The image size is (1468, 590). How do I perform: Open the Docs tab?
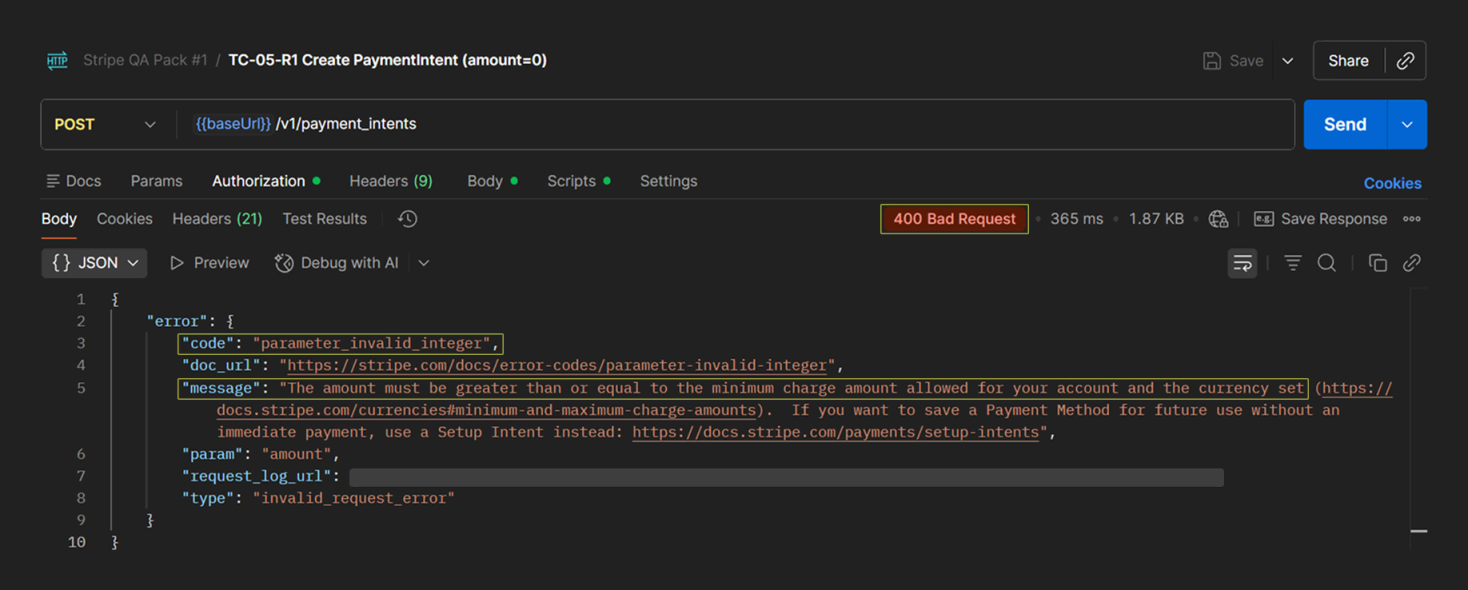[73, 181]
